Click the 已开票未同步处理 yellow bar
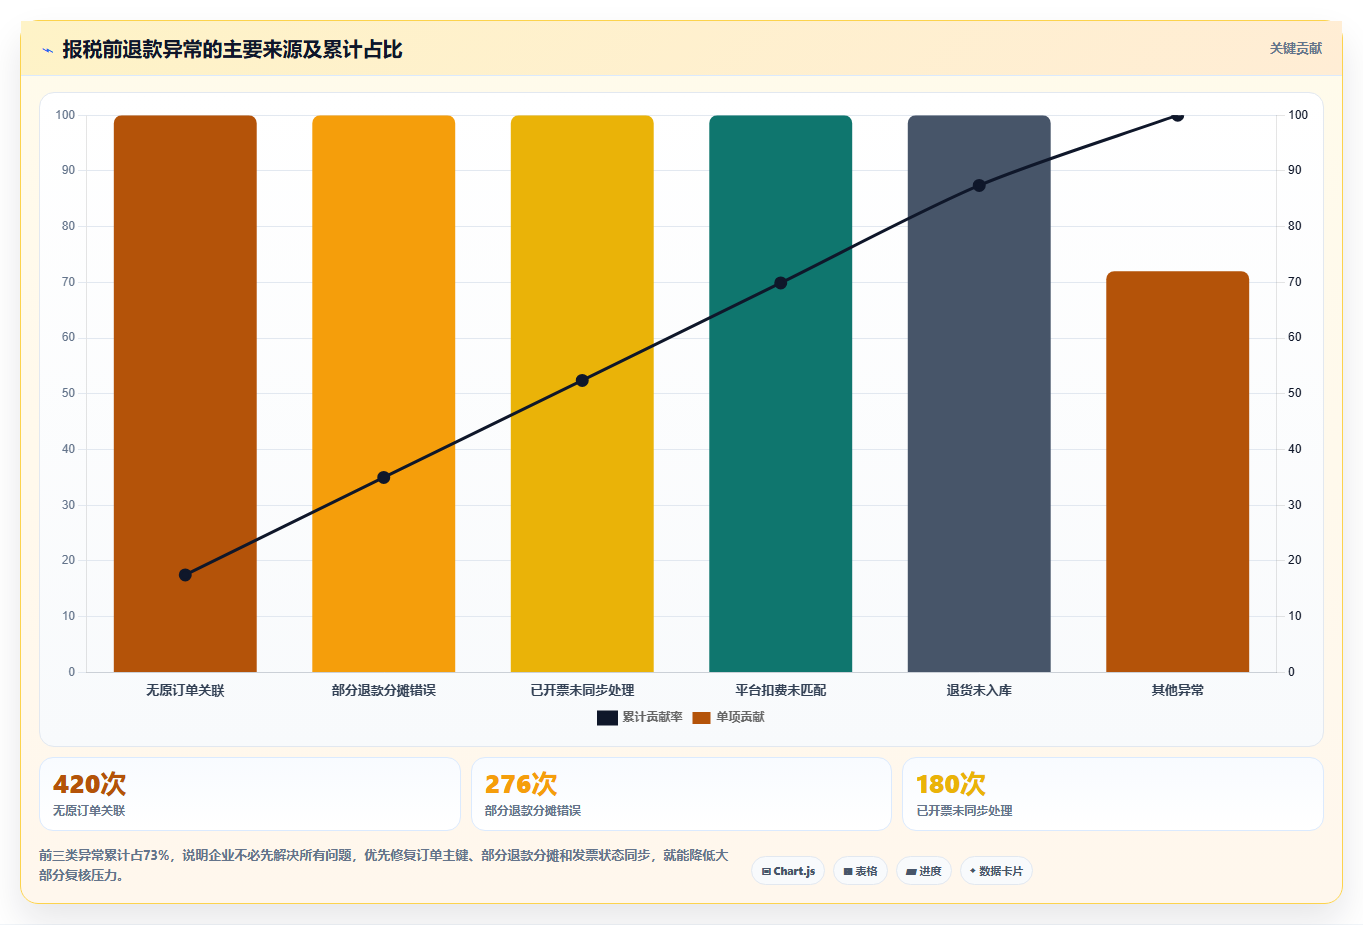Screen dimensions: 1363x925 [582, 394]
